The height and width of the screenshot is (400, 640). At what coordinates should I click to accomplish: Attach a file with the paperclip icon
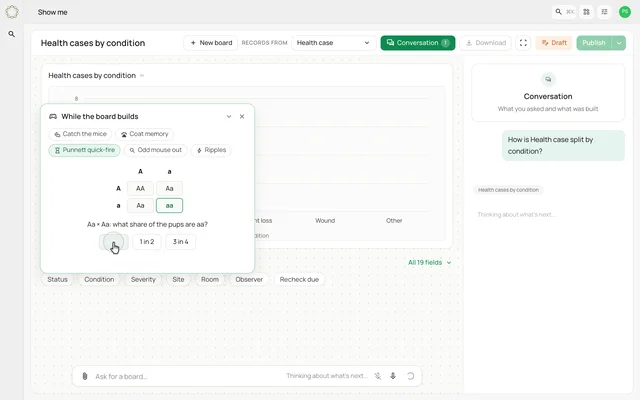click(85, 376)
